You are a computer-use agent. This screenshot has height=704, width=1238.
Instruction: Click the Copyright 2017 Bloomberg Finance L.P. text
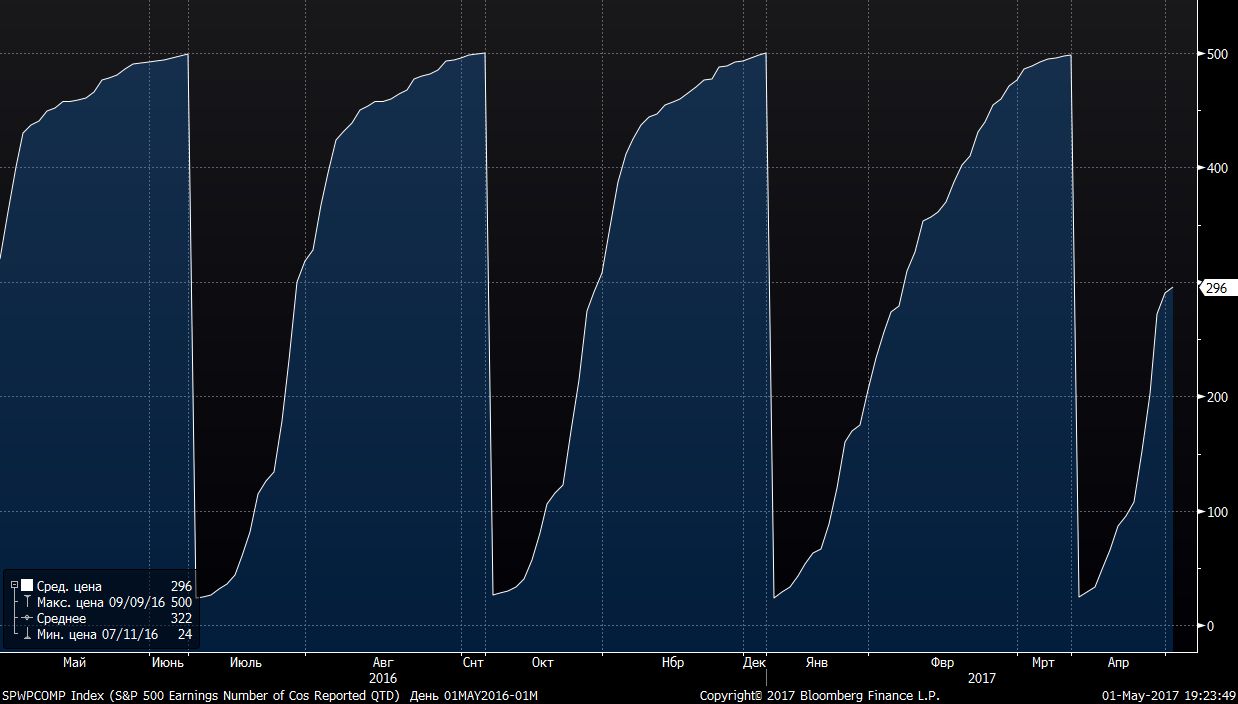[x=819, y=695]
